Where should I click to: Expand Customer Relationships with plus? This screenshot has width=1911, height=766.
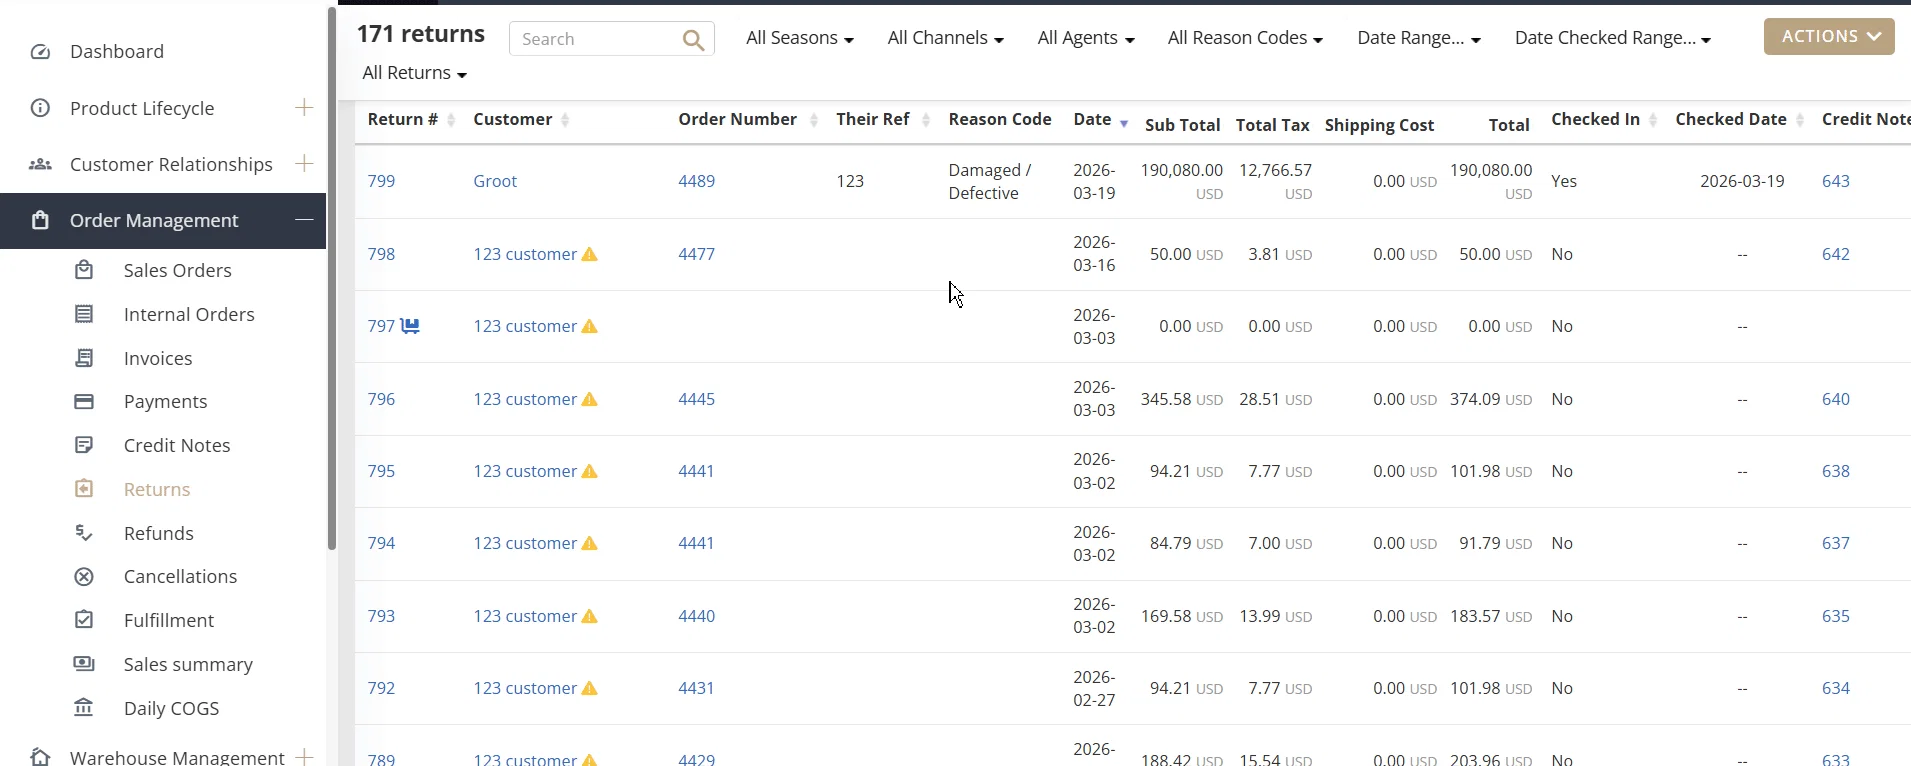304,163
